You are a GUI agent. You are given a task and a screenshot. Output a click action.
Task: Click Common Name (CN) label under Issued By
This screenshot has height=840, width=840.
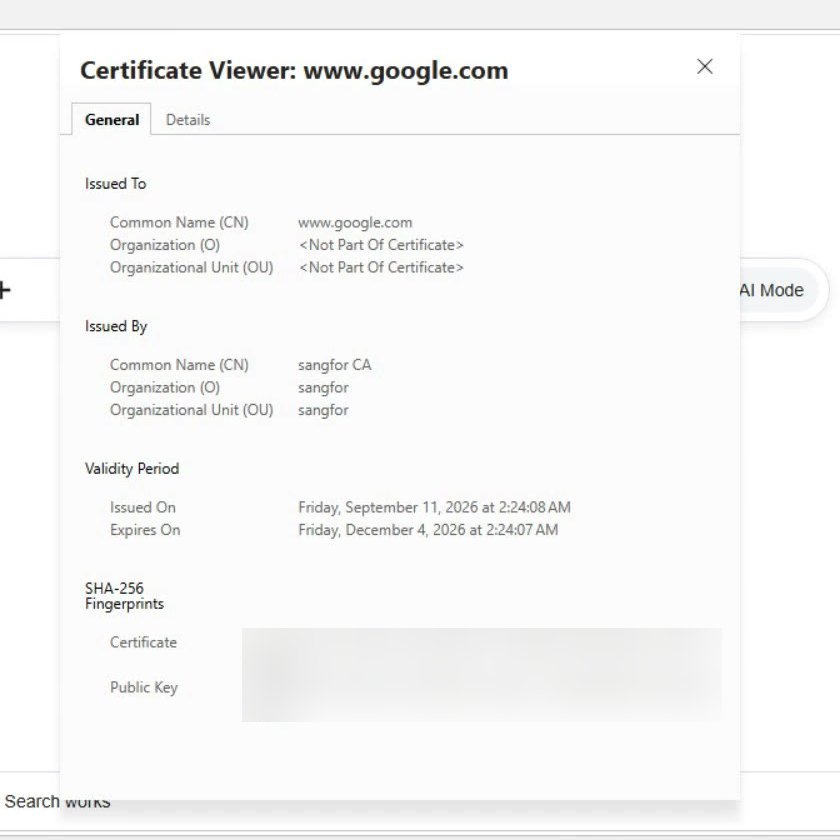[x=179, y=365]
